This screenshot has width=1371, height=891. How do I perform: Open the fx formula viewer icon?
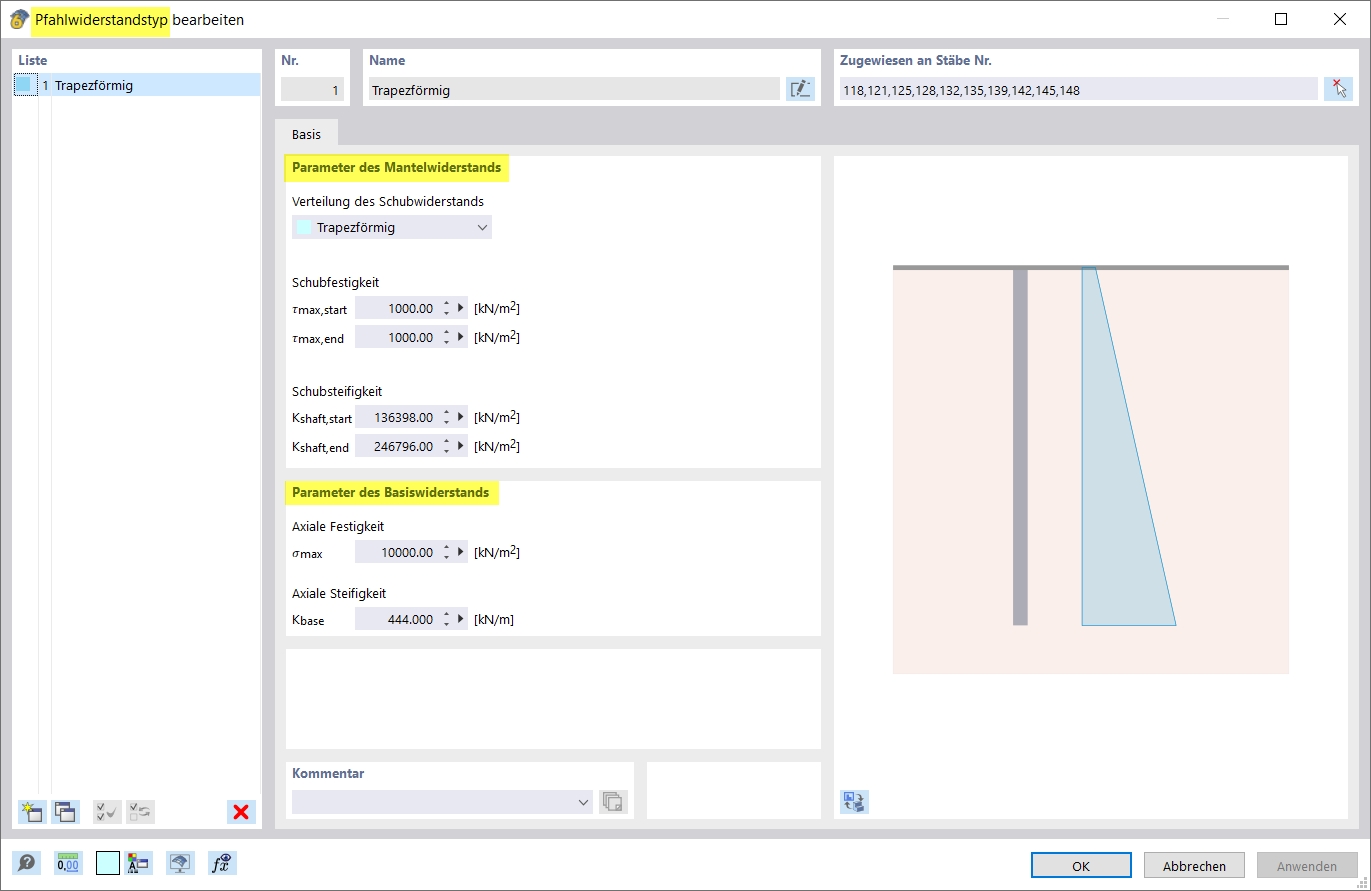[x=222, y=863]
